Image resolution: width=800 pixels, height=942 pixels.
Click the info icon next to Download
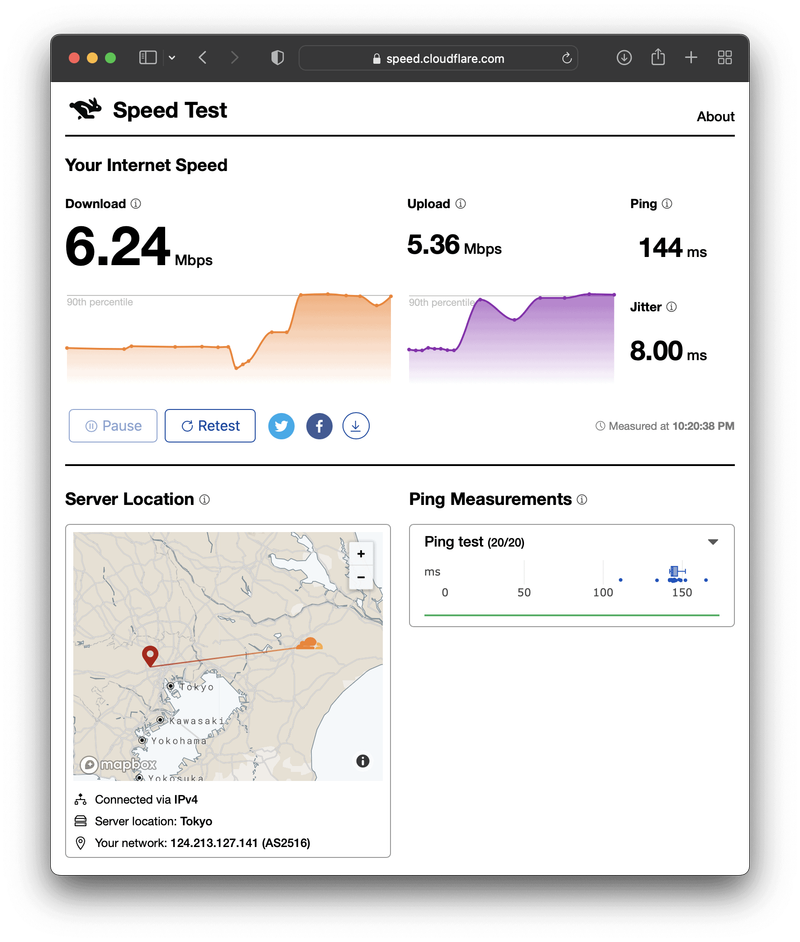(x=136, y=204)
